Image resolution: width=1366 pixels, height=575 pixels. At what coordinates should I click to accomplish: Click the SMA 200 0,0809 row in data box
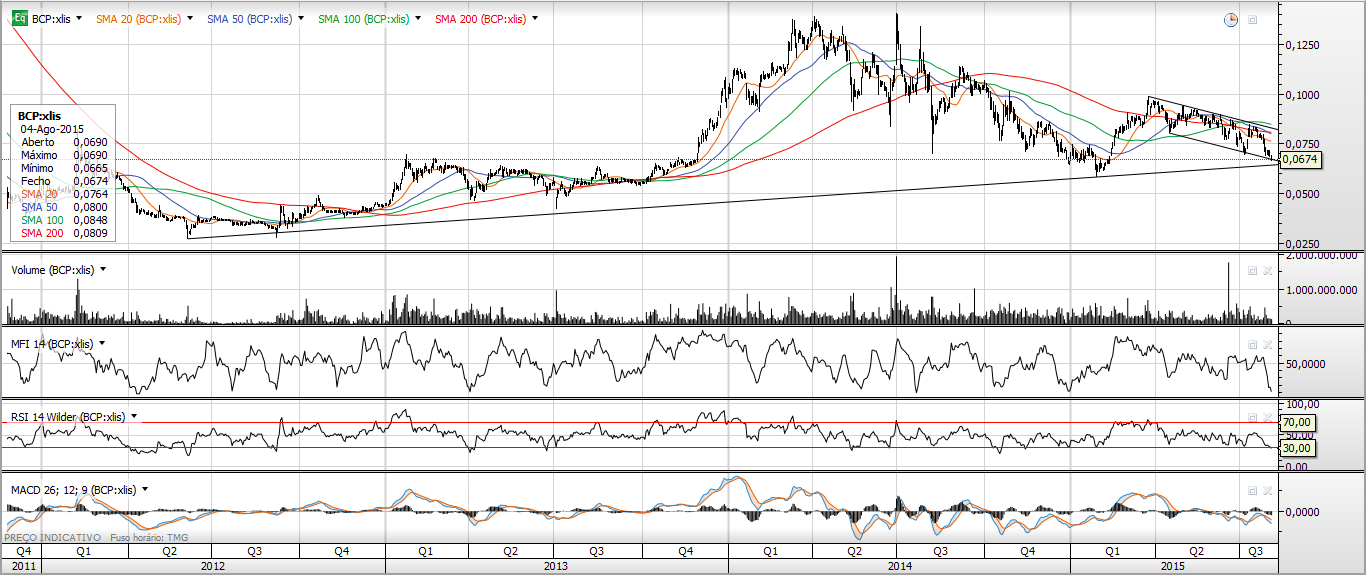click(65, 233)
